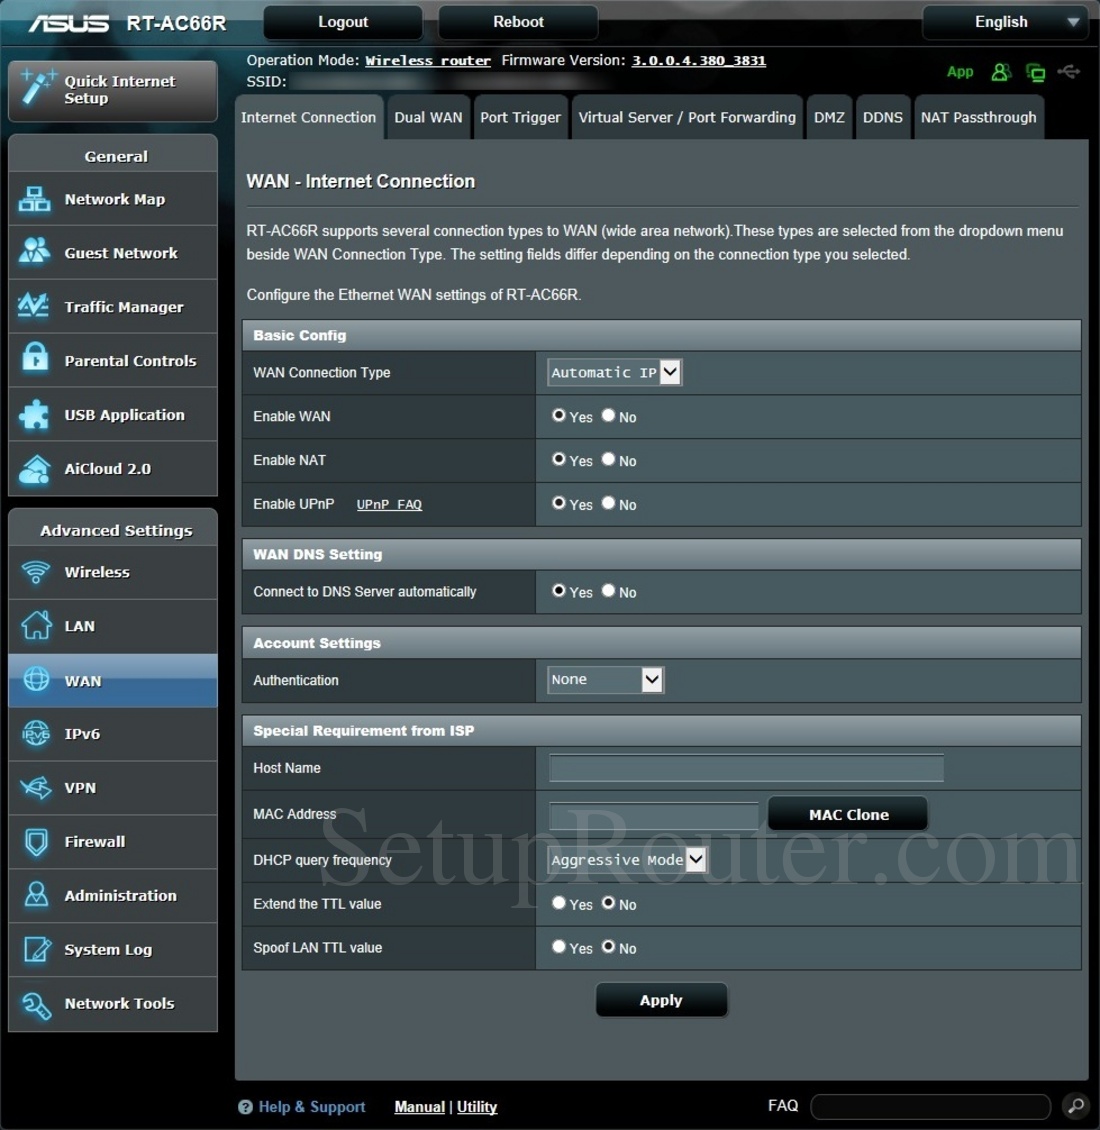
Task: Switch to the Dual WAN tab
Action: point(428,117)
